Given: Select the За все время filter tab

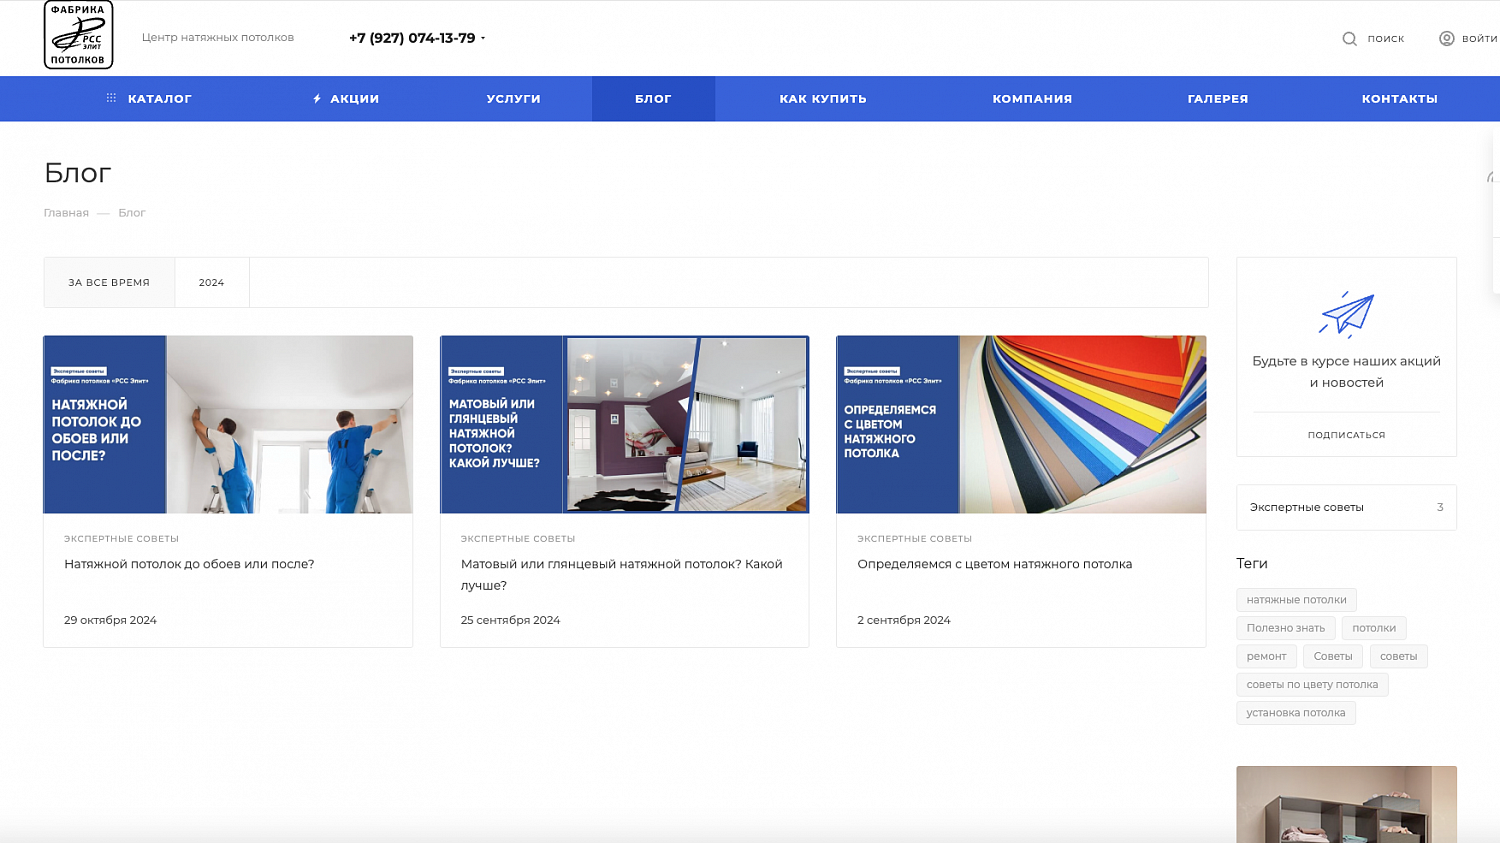Looking at the screenshot, I should [109, 283].
